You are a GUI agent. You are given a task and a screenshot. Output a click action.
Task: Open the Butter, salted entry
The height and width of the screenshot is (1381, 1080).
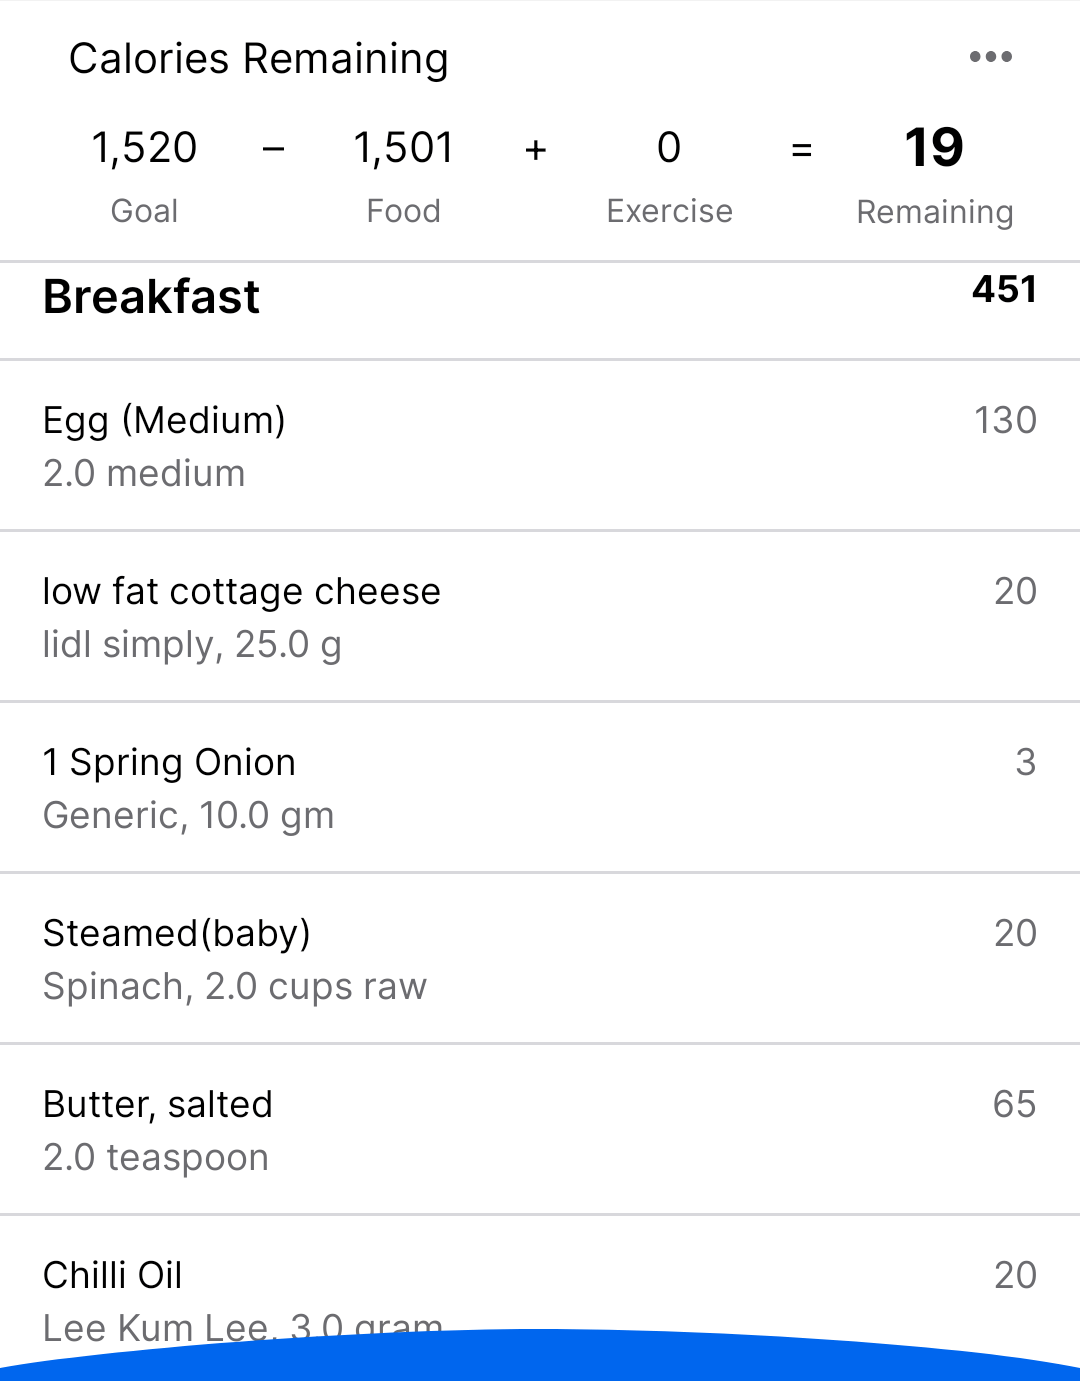tap(540, 1129)
